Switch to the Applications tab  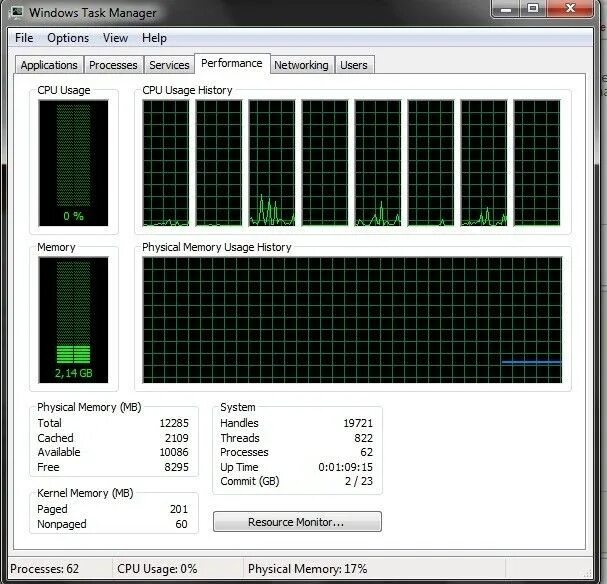tap(49, 65)
